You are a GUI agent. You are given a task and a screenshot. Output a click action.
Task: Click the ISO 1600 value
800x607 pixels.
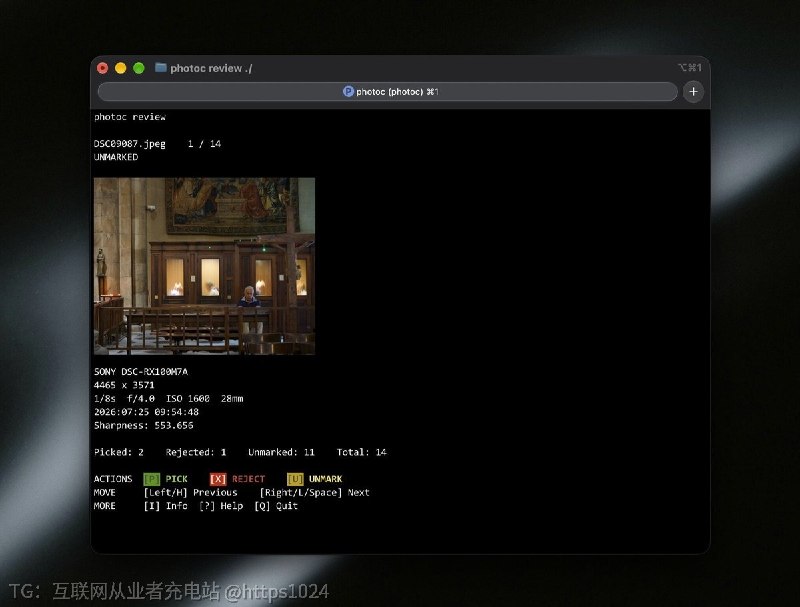187,398
